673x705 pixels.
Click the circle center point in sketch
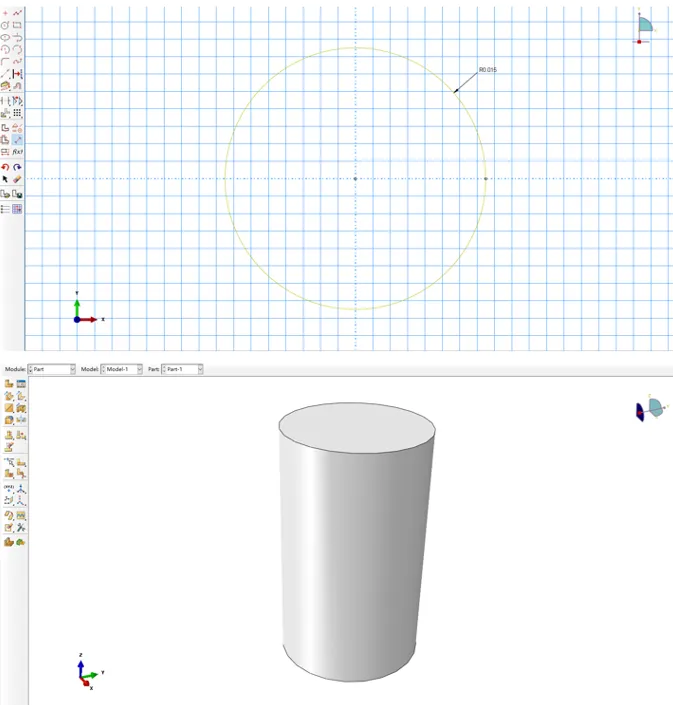pyautogui.click(x=355, y=178)
